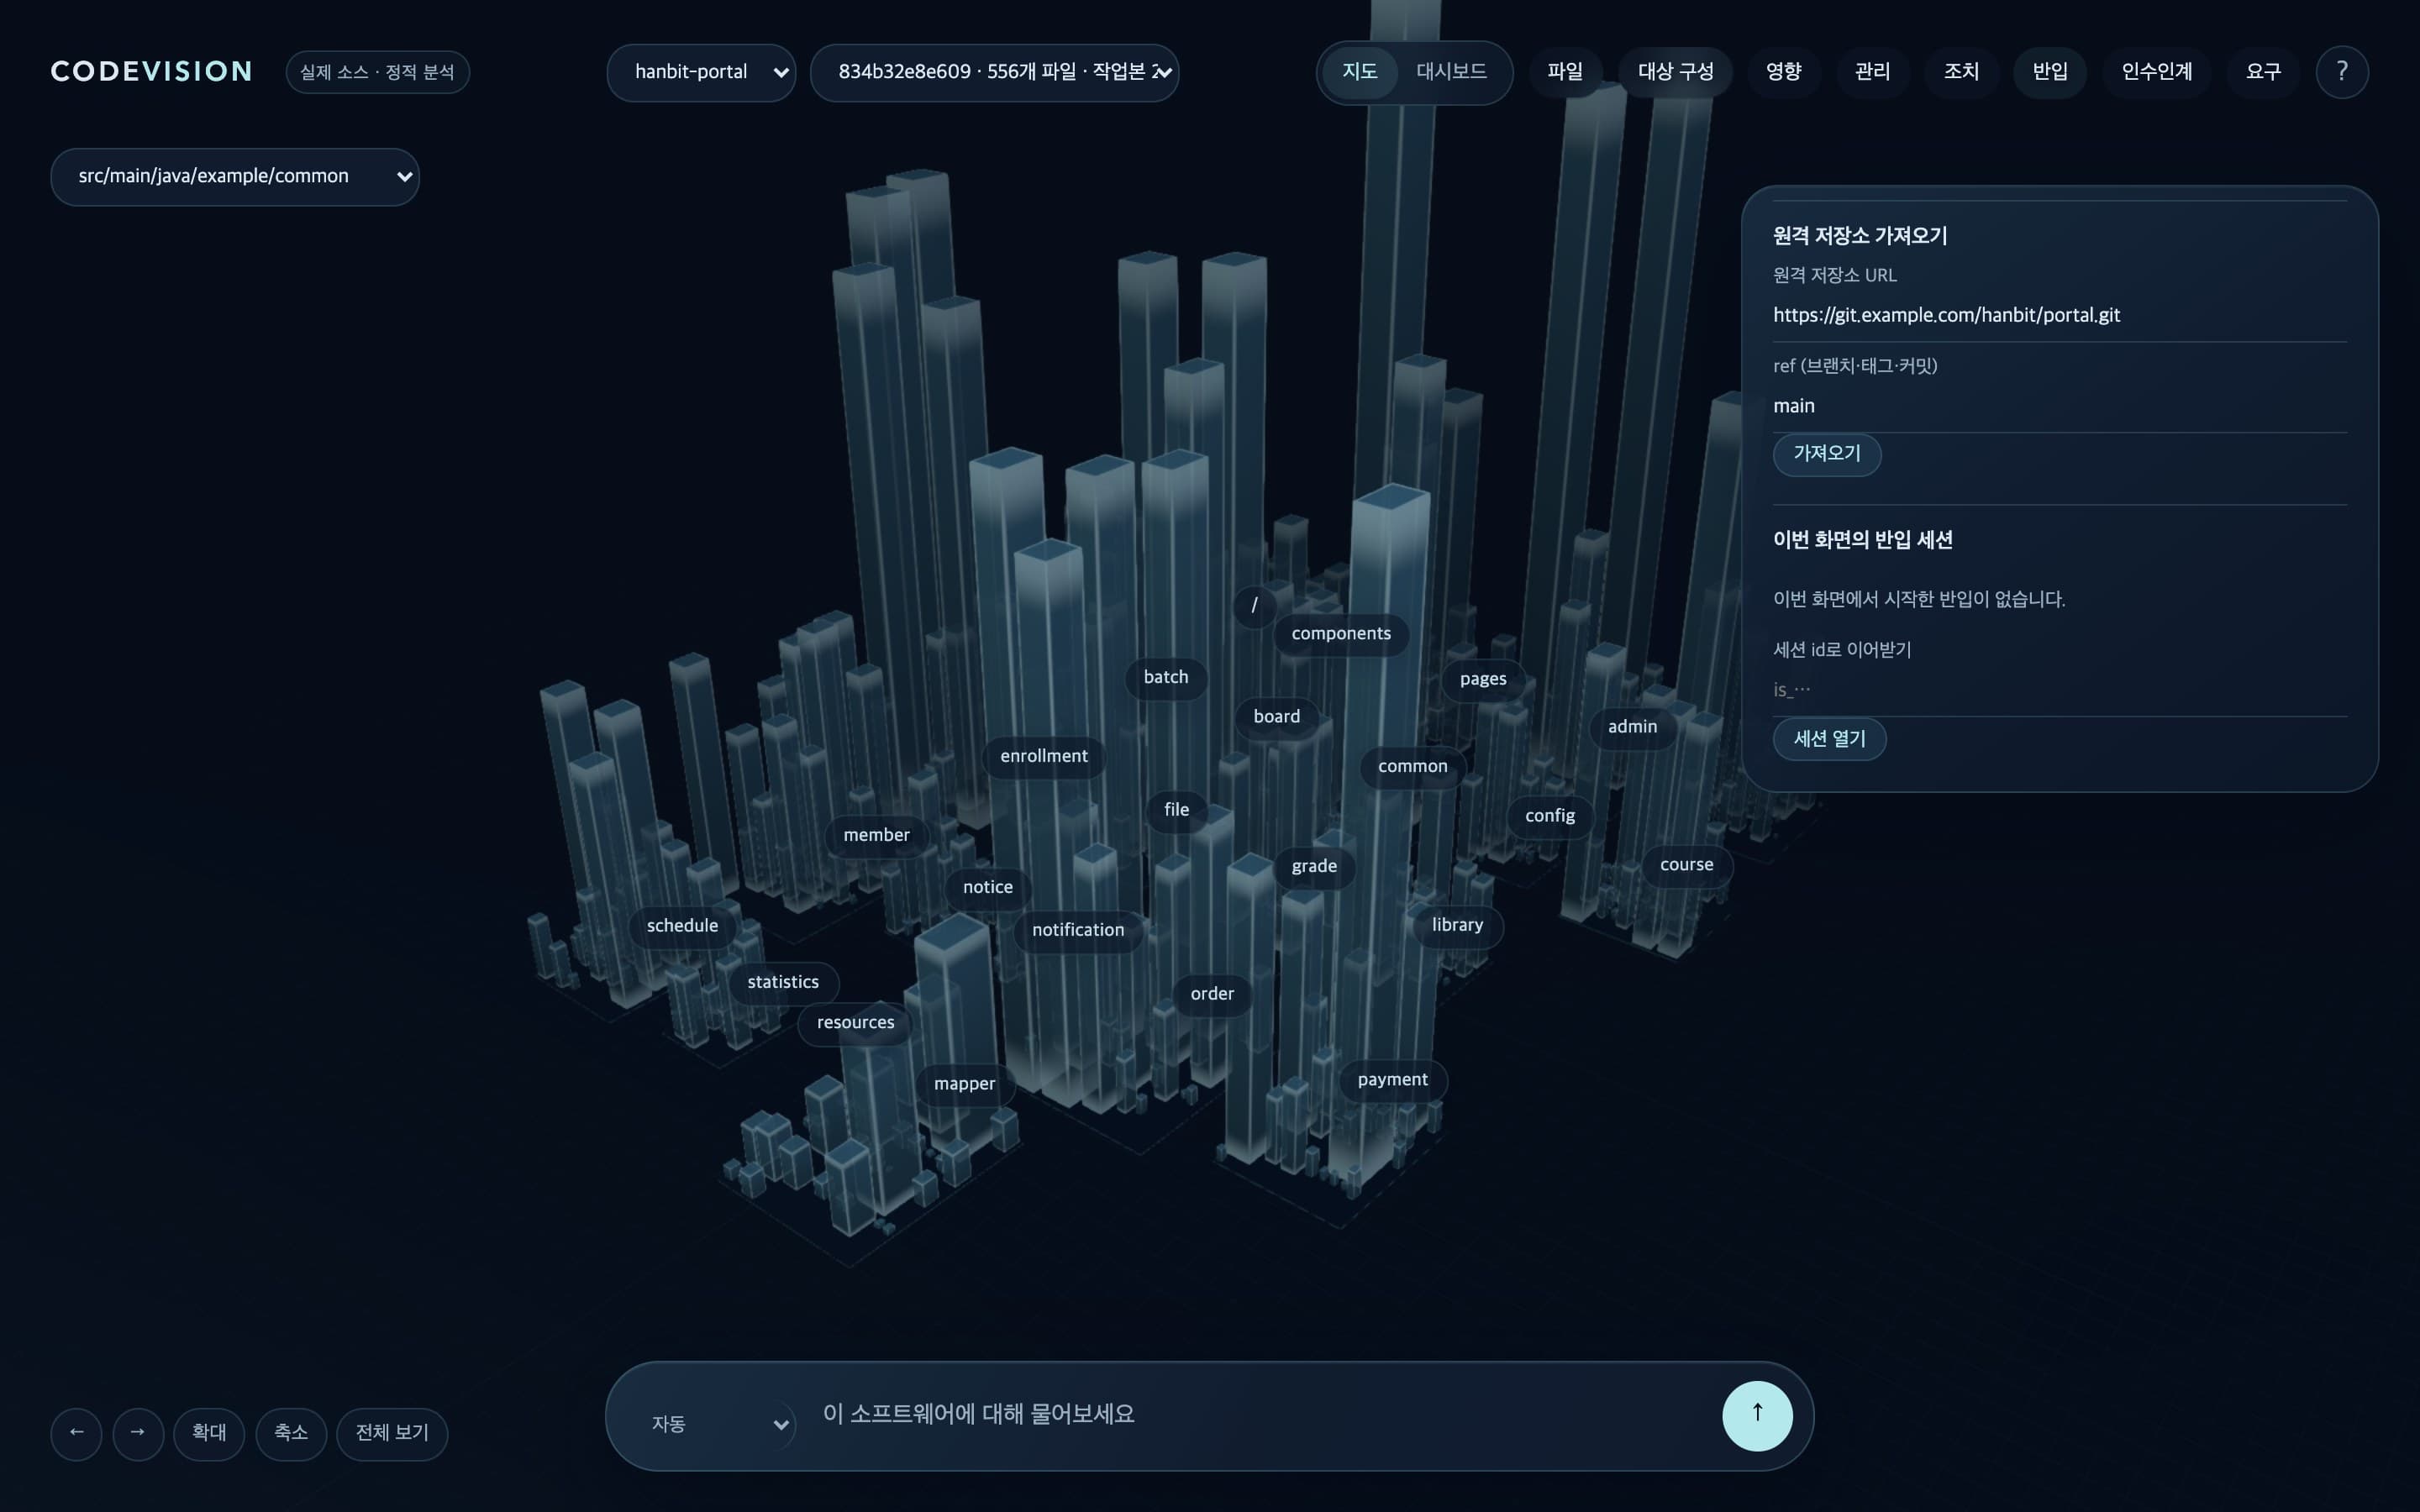The image size is (2420, 1512).
Task: Open the 인수인계 tab
Action: pos(2157,72)
